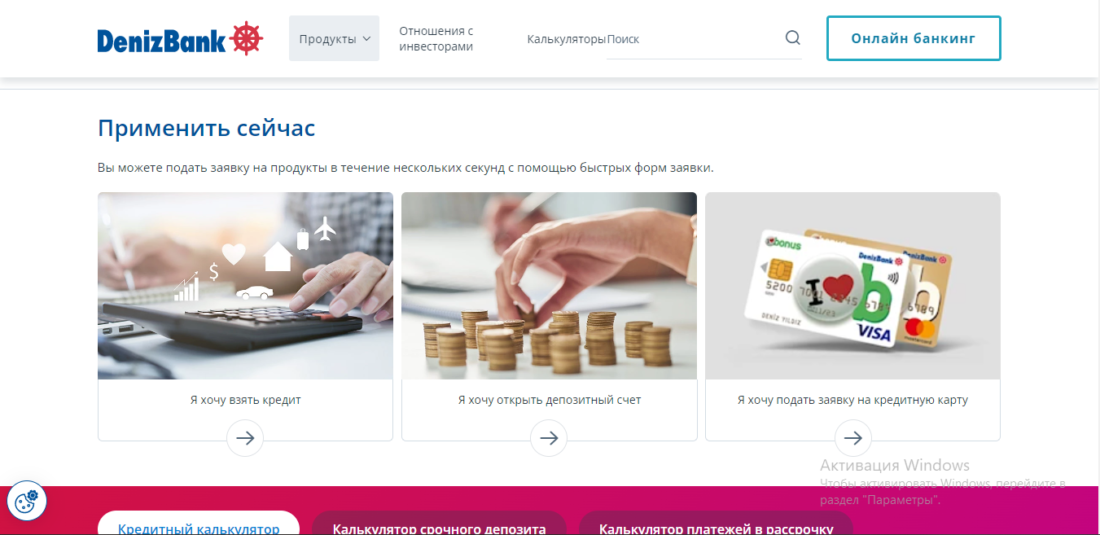Click the chevron next to Продукты
This screenshot has height=535, width=1100.
pyautogui.click(x=366, y=39)
